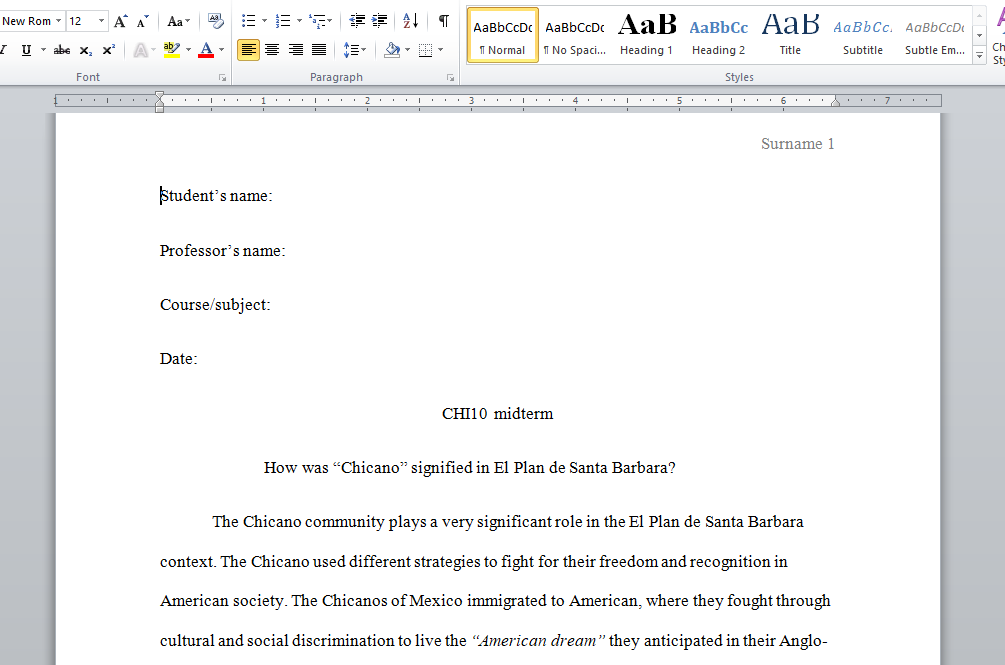Click the 'Professor's name:' line

pyautogui.click(x=222, y=250)
